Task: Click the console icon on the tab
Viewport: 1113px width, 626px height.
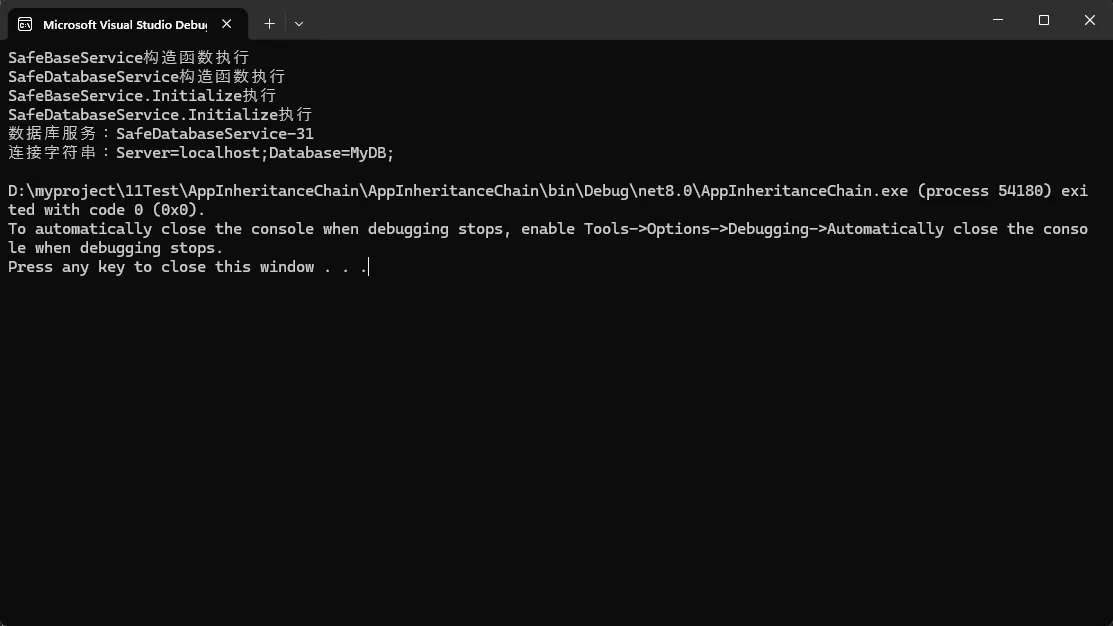Action: 25,24
